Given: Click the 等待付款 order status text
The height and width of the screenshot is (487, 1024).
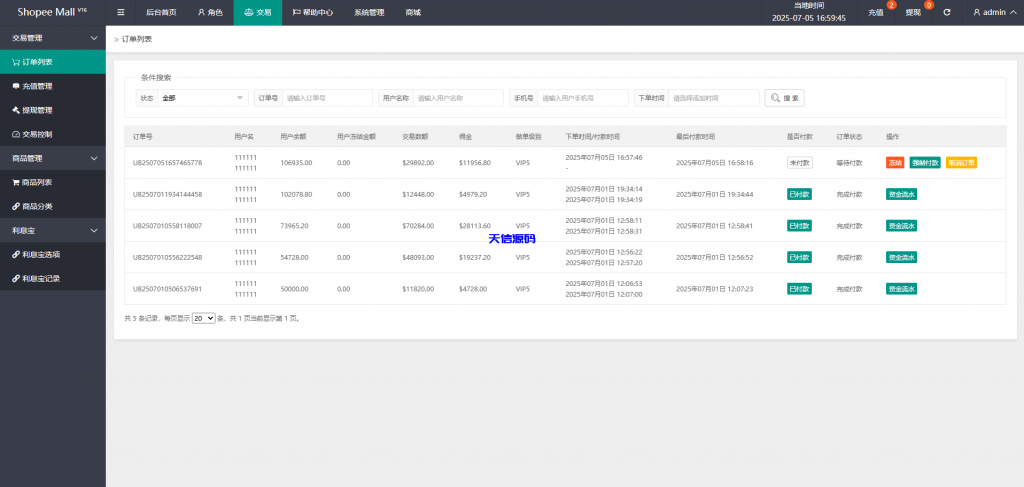Looking at the screenshot, I should 850,163.
